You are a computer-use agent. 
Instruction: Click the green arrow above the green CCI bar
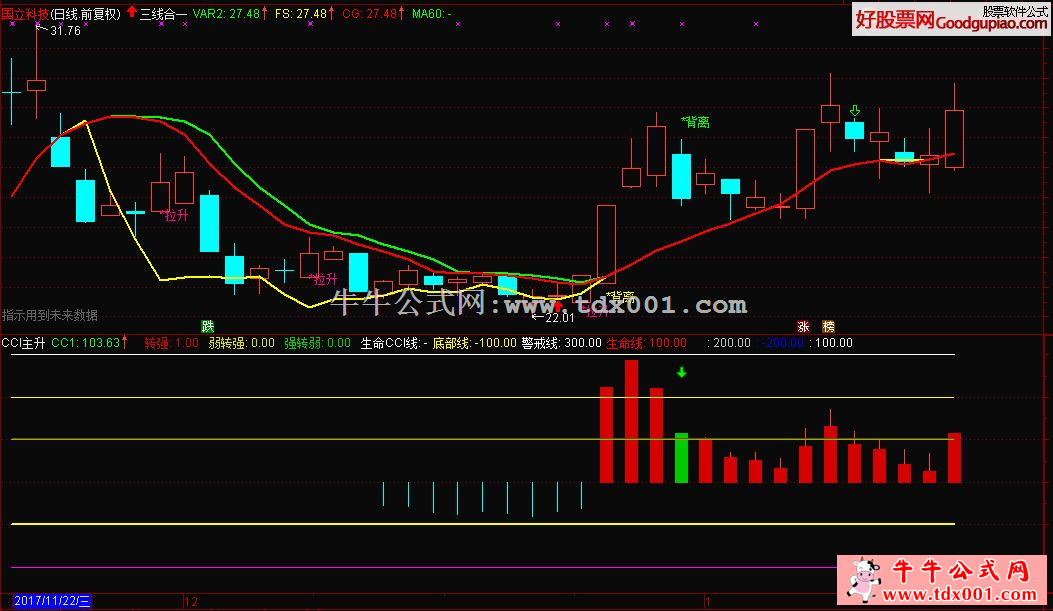click(x=681, y=373)
